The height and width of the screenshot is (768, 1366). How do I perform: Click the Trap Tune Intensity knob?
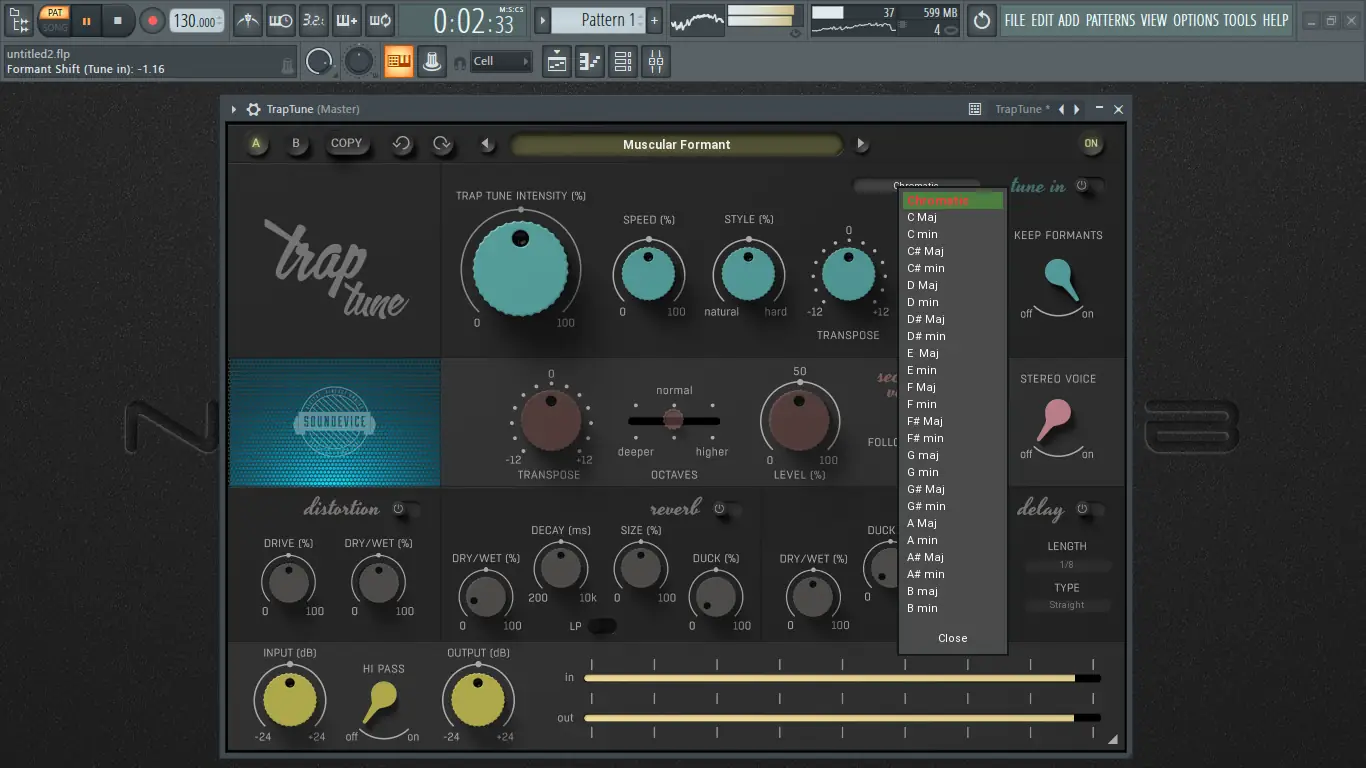(x=520, y=268)
